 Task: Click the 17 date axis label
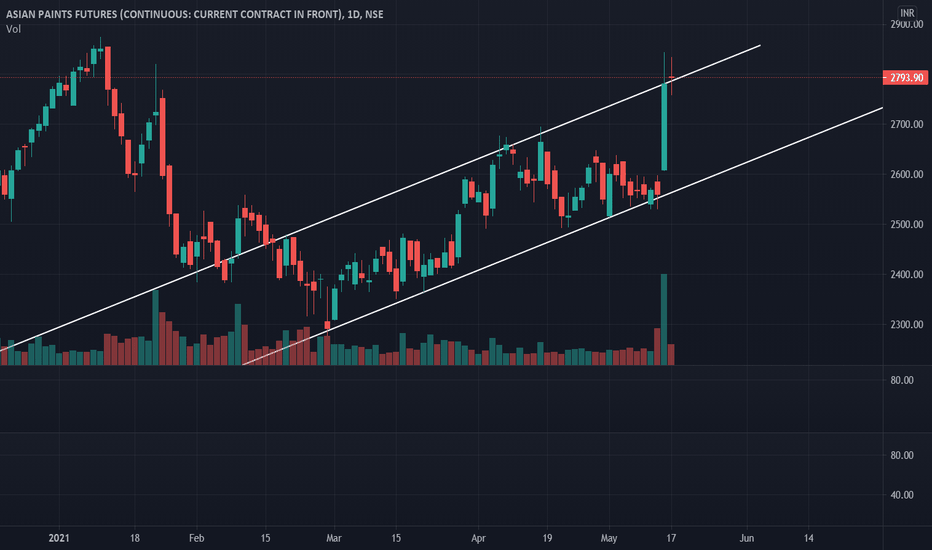[671, 538]
